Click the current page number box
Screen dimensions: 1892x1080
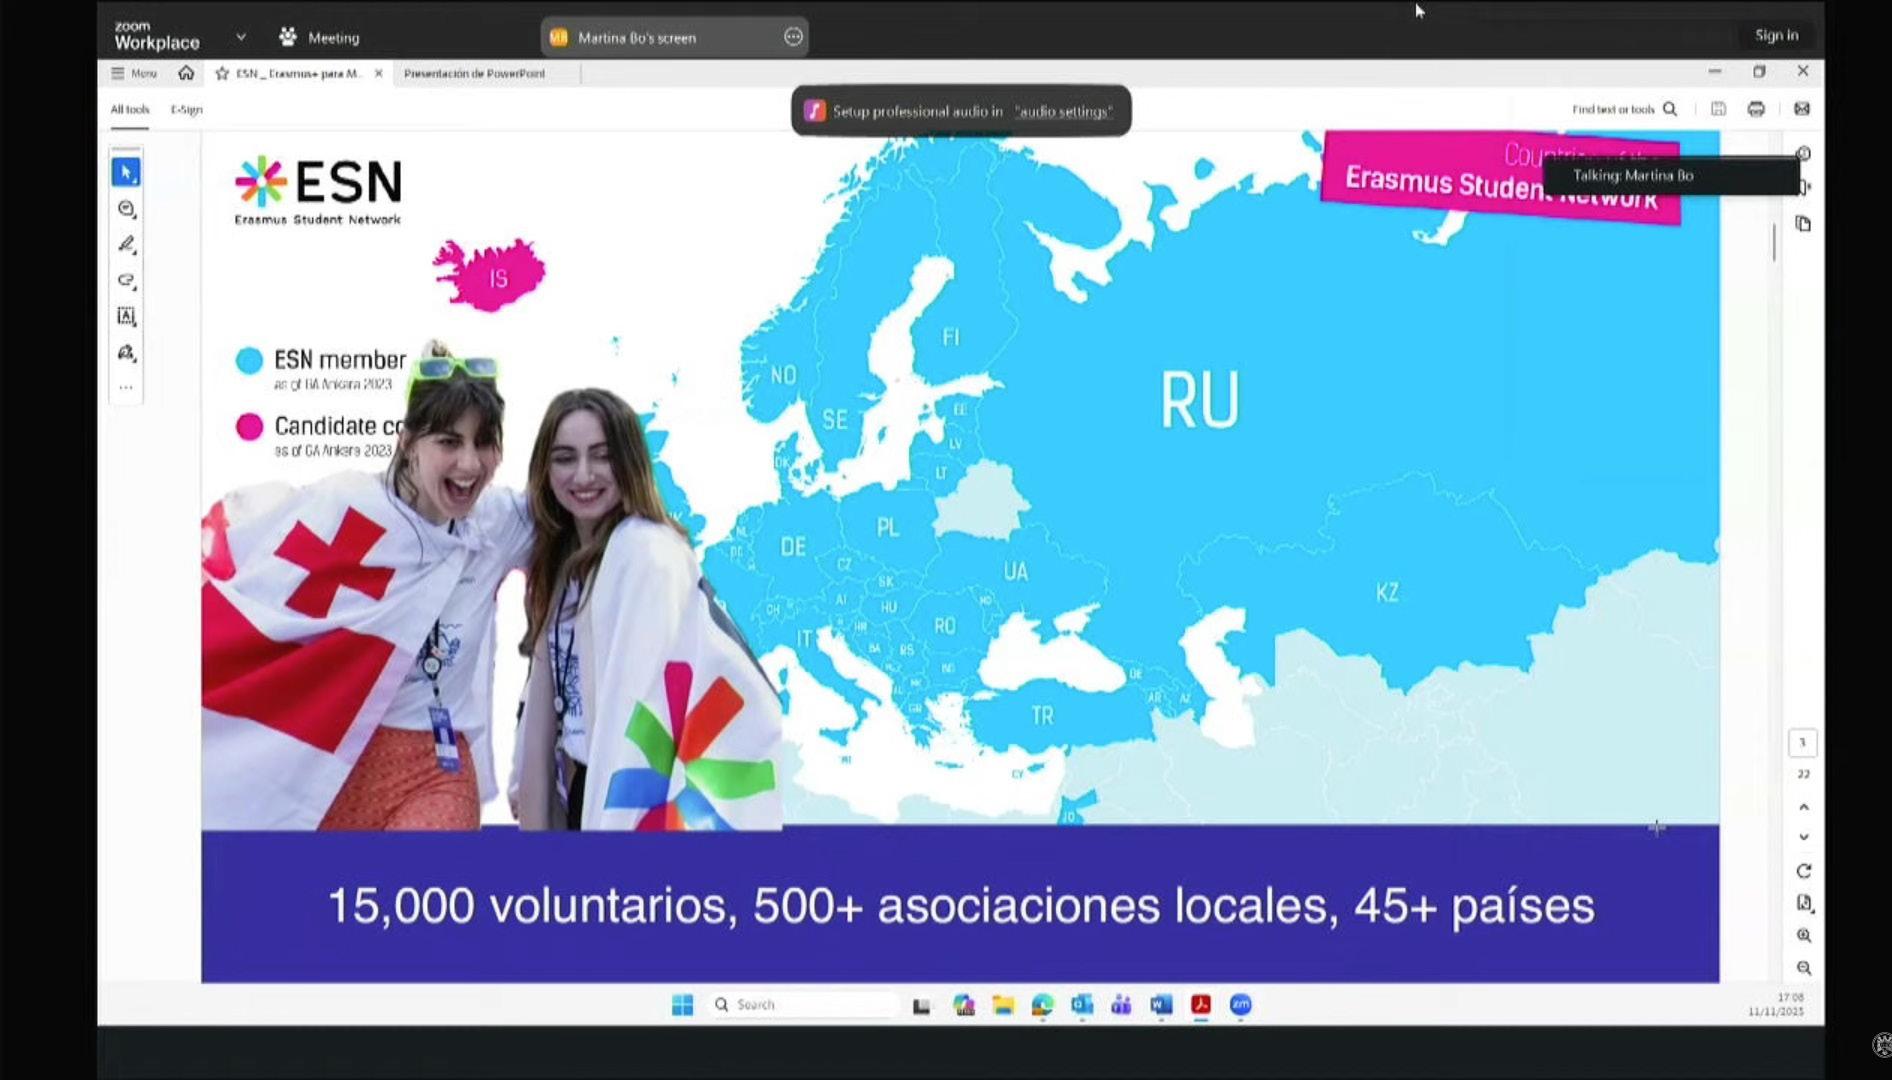(1803, 742)
